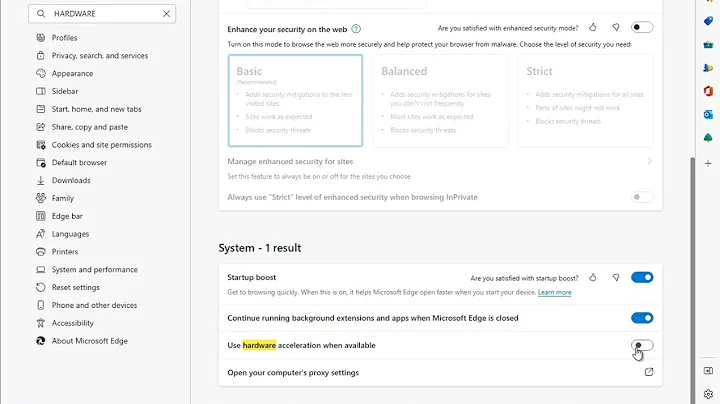
Task: Open sidebar settings gear icon
Action: [x=708, y=394]
